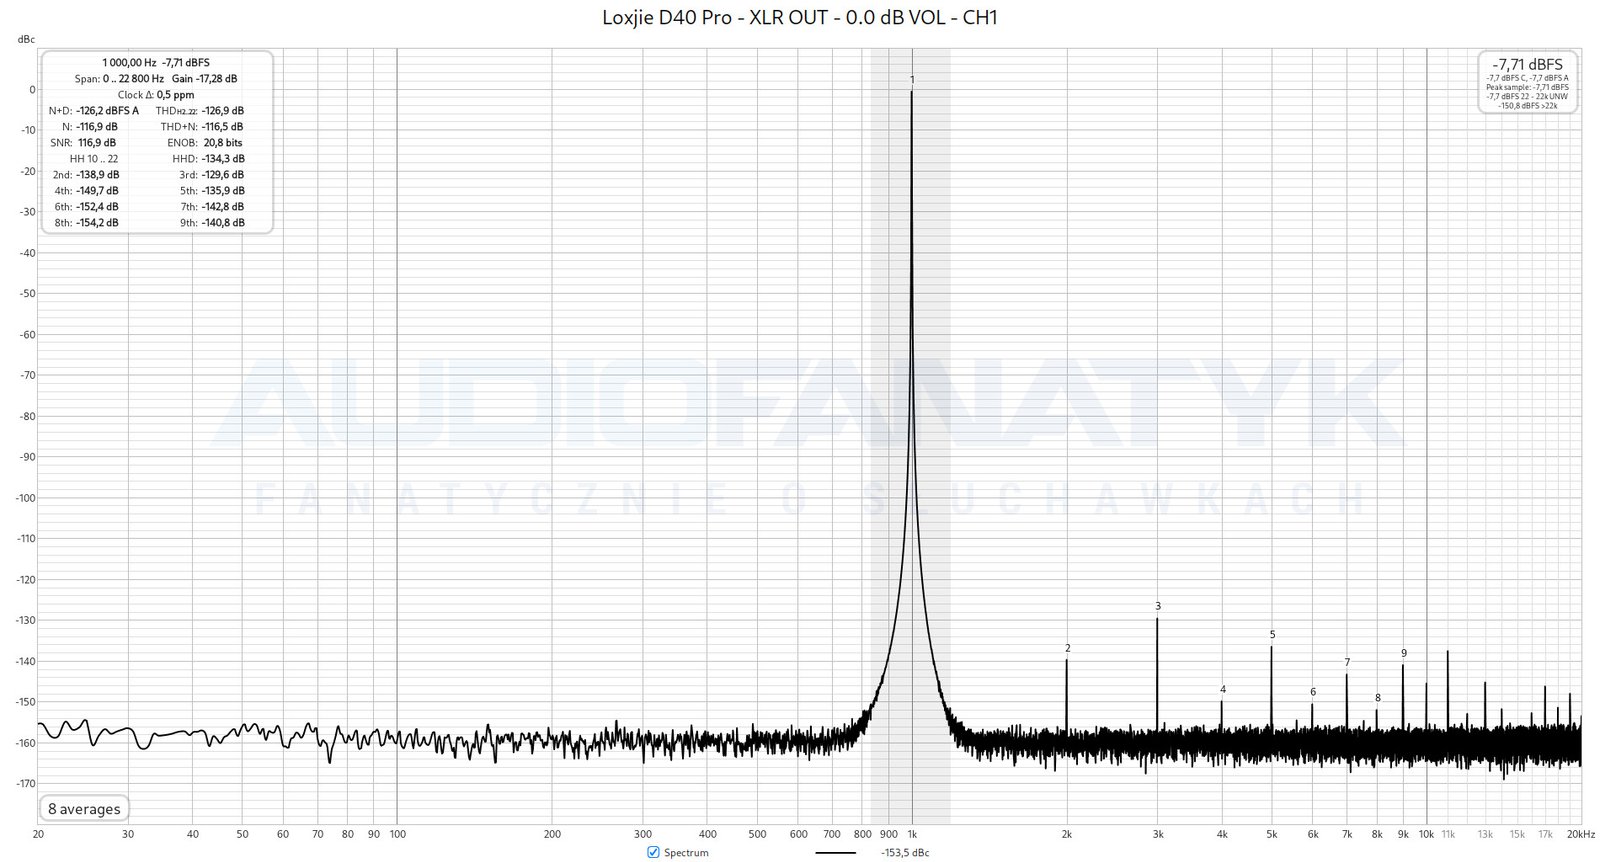This screenshot has width=1600, height=862.
Task: Click the 8th harmonic marker at 8k
Action: (x=1378, y=698)
